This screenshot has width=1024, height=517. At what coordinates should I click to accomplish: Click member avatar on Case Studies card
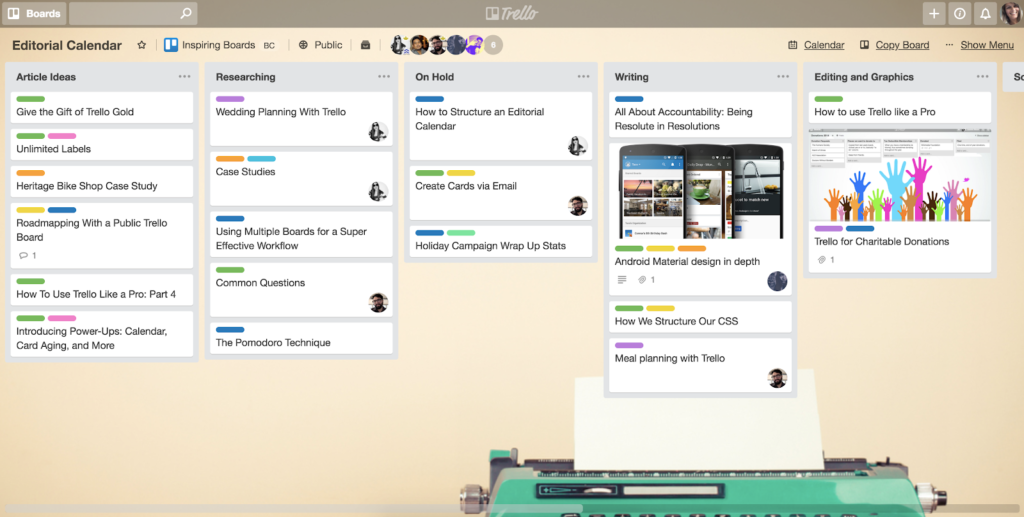point(378,191)
